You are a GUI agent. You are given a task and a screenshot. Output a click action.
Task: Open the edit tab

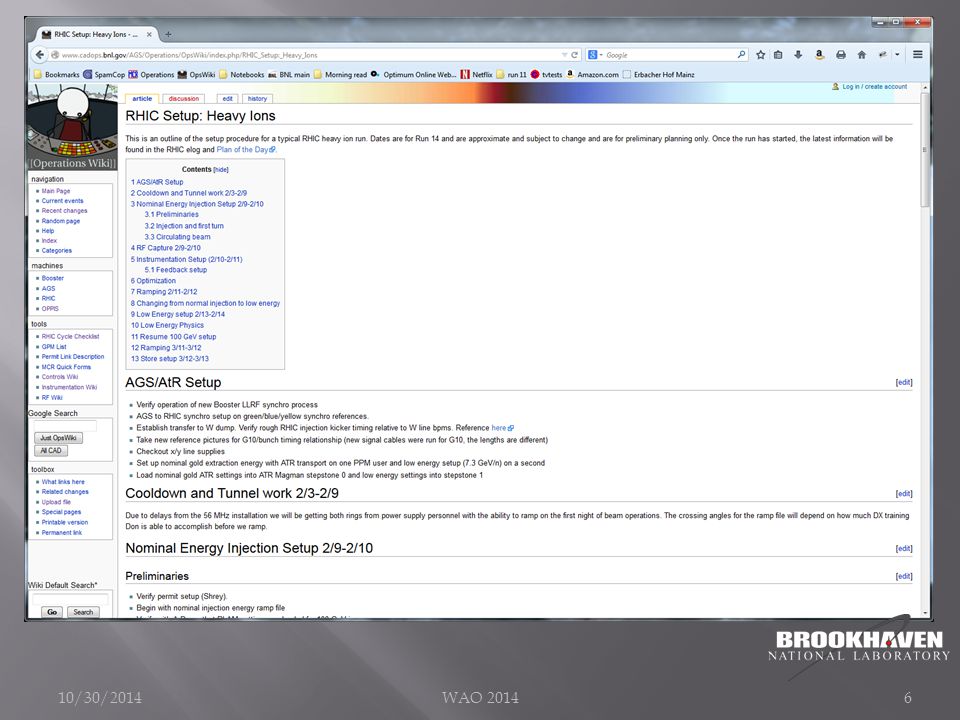coord(227,99)
